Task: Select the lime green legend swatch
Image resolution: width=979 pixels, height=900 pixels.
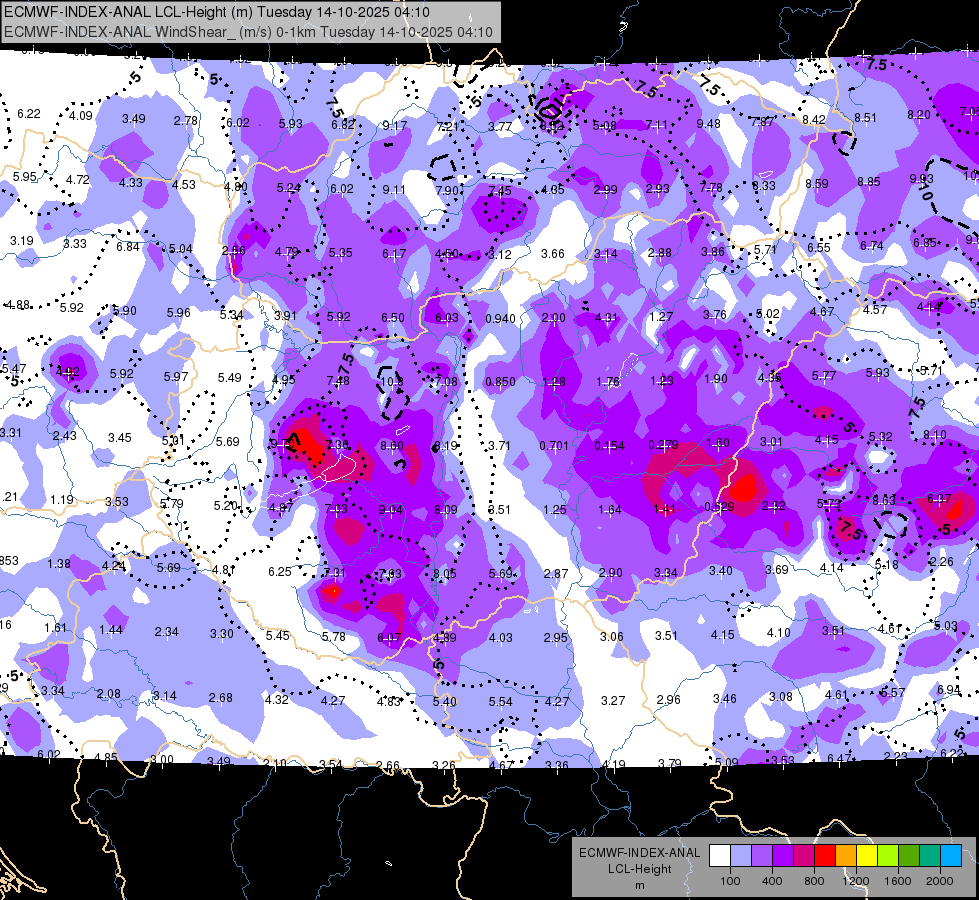Action: [x=888, y=856]
